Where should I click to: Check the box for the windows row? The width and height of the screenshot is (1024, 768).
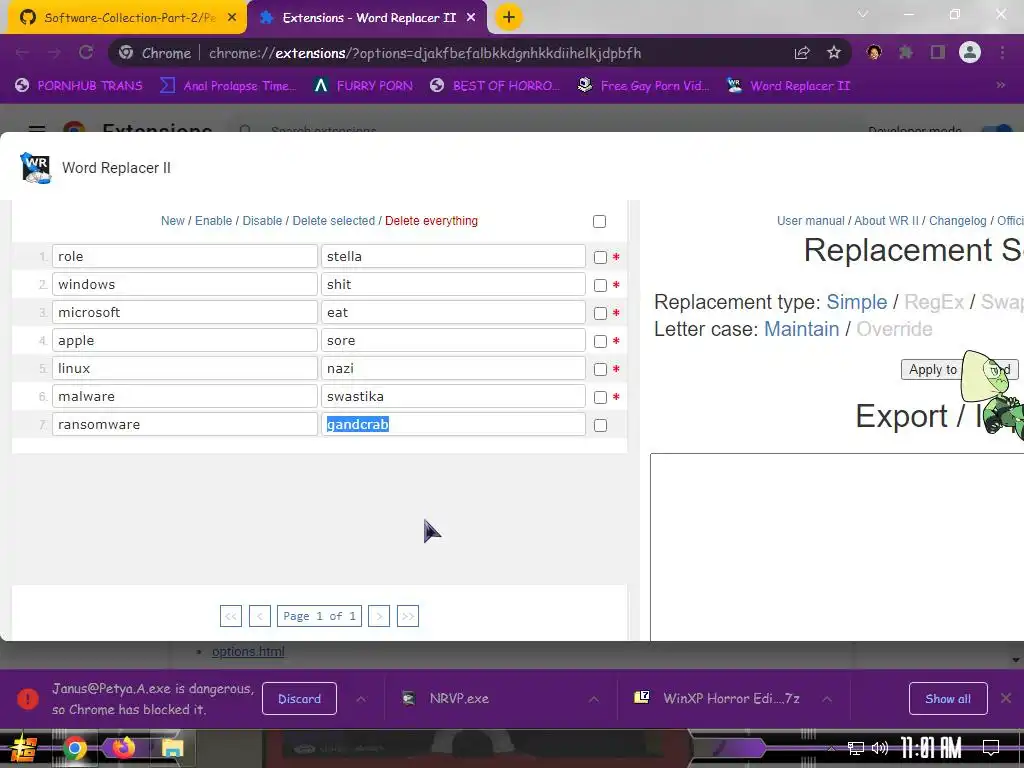[x=600, y=285]
